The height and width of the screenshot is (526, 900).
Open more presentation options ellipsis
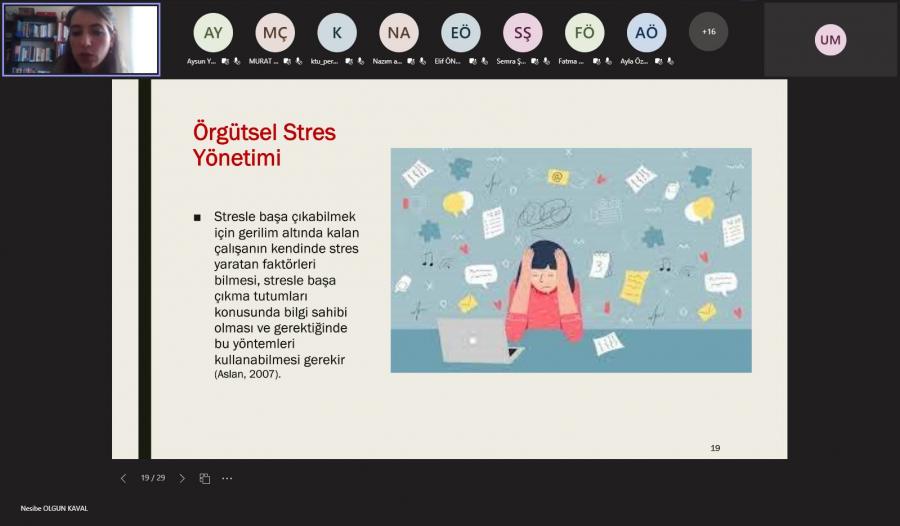[x=227, y=478]
